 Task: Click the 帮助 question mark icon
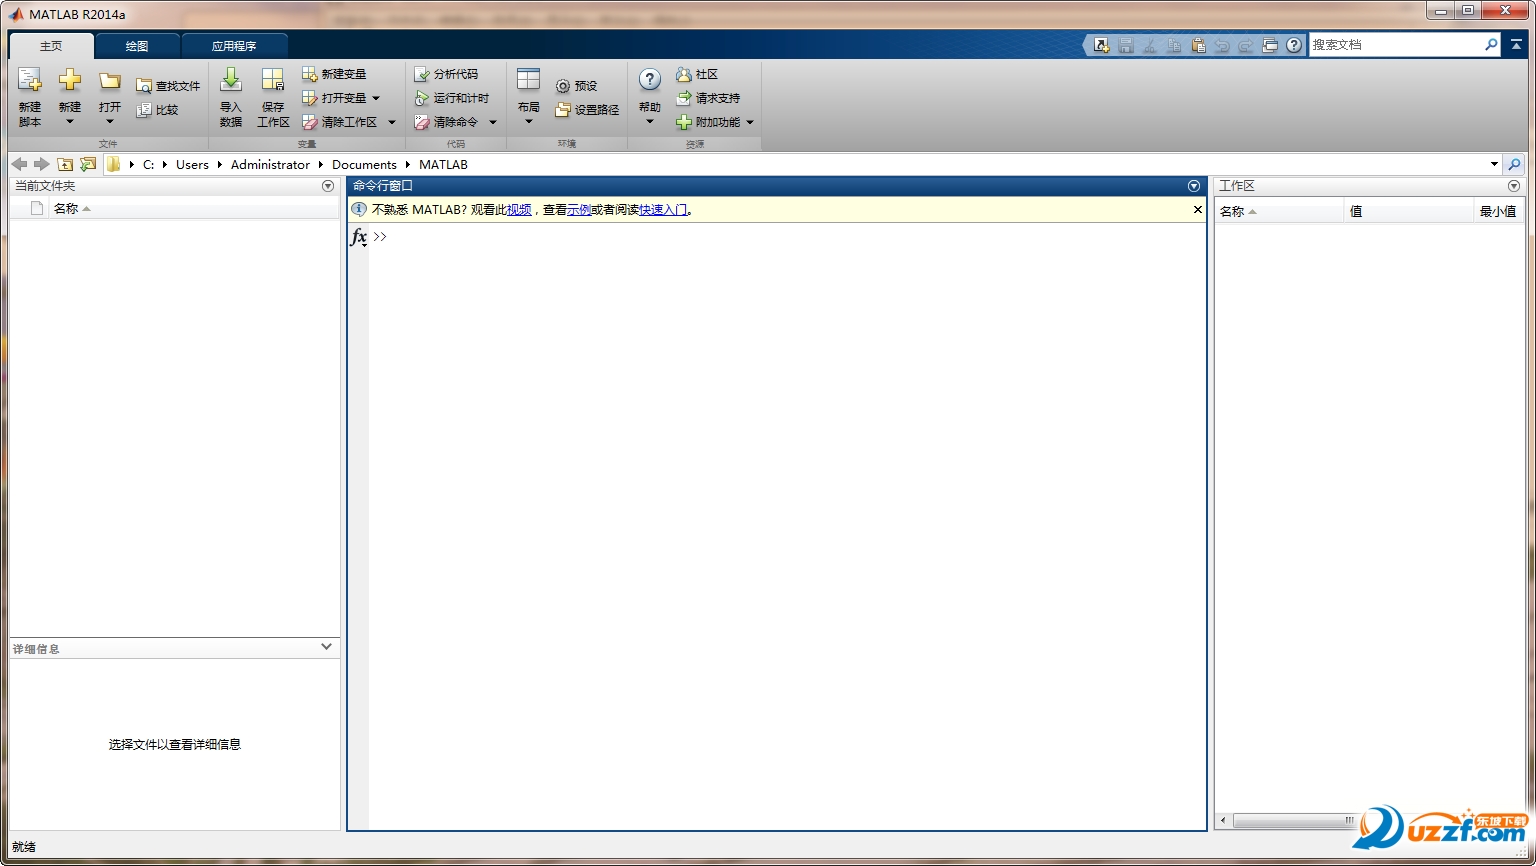[x=650, y=80]
